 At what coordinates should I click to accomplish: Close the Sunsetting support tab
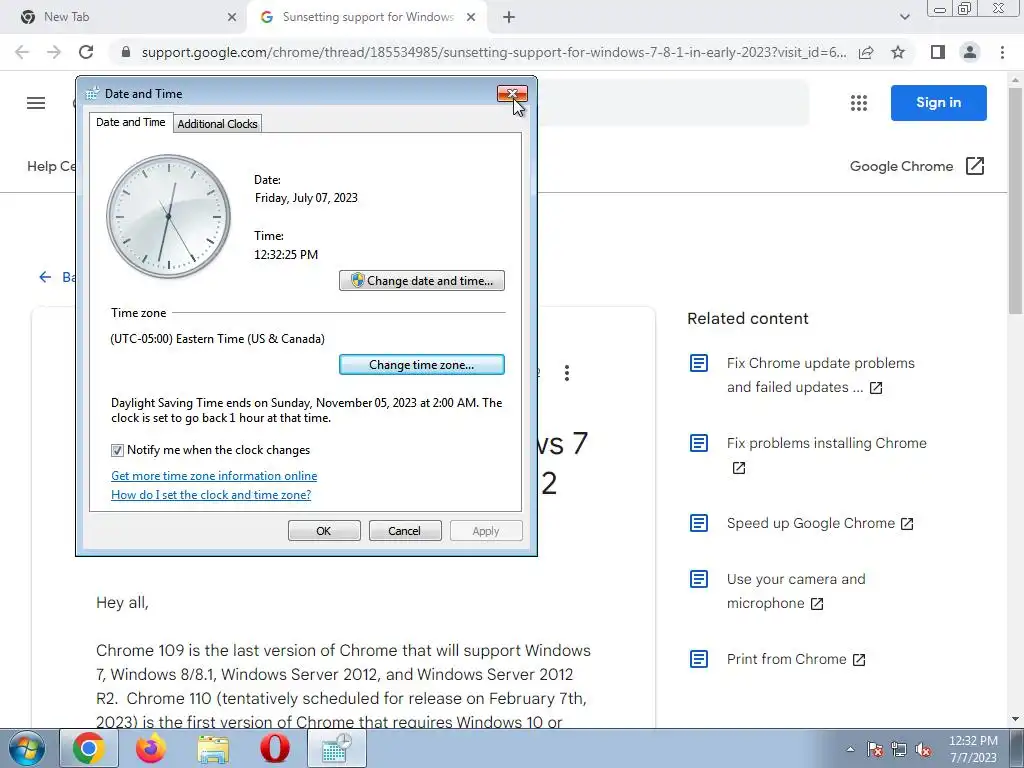pyautogui.click(x=471, y=17)
